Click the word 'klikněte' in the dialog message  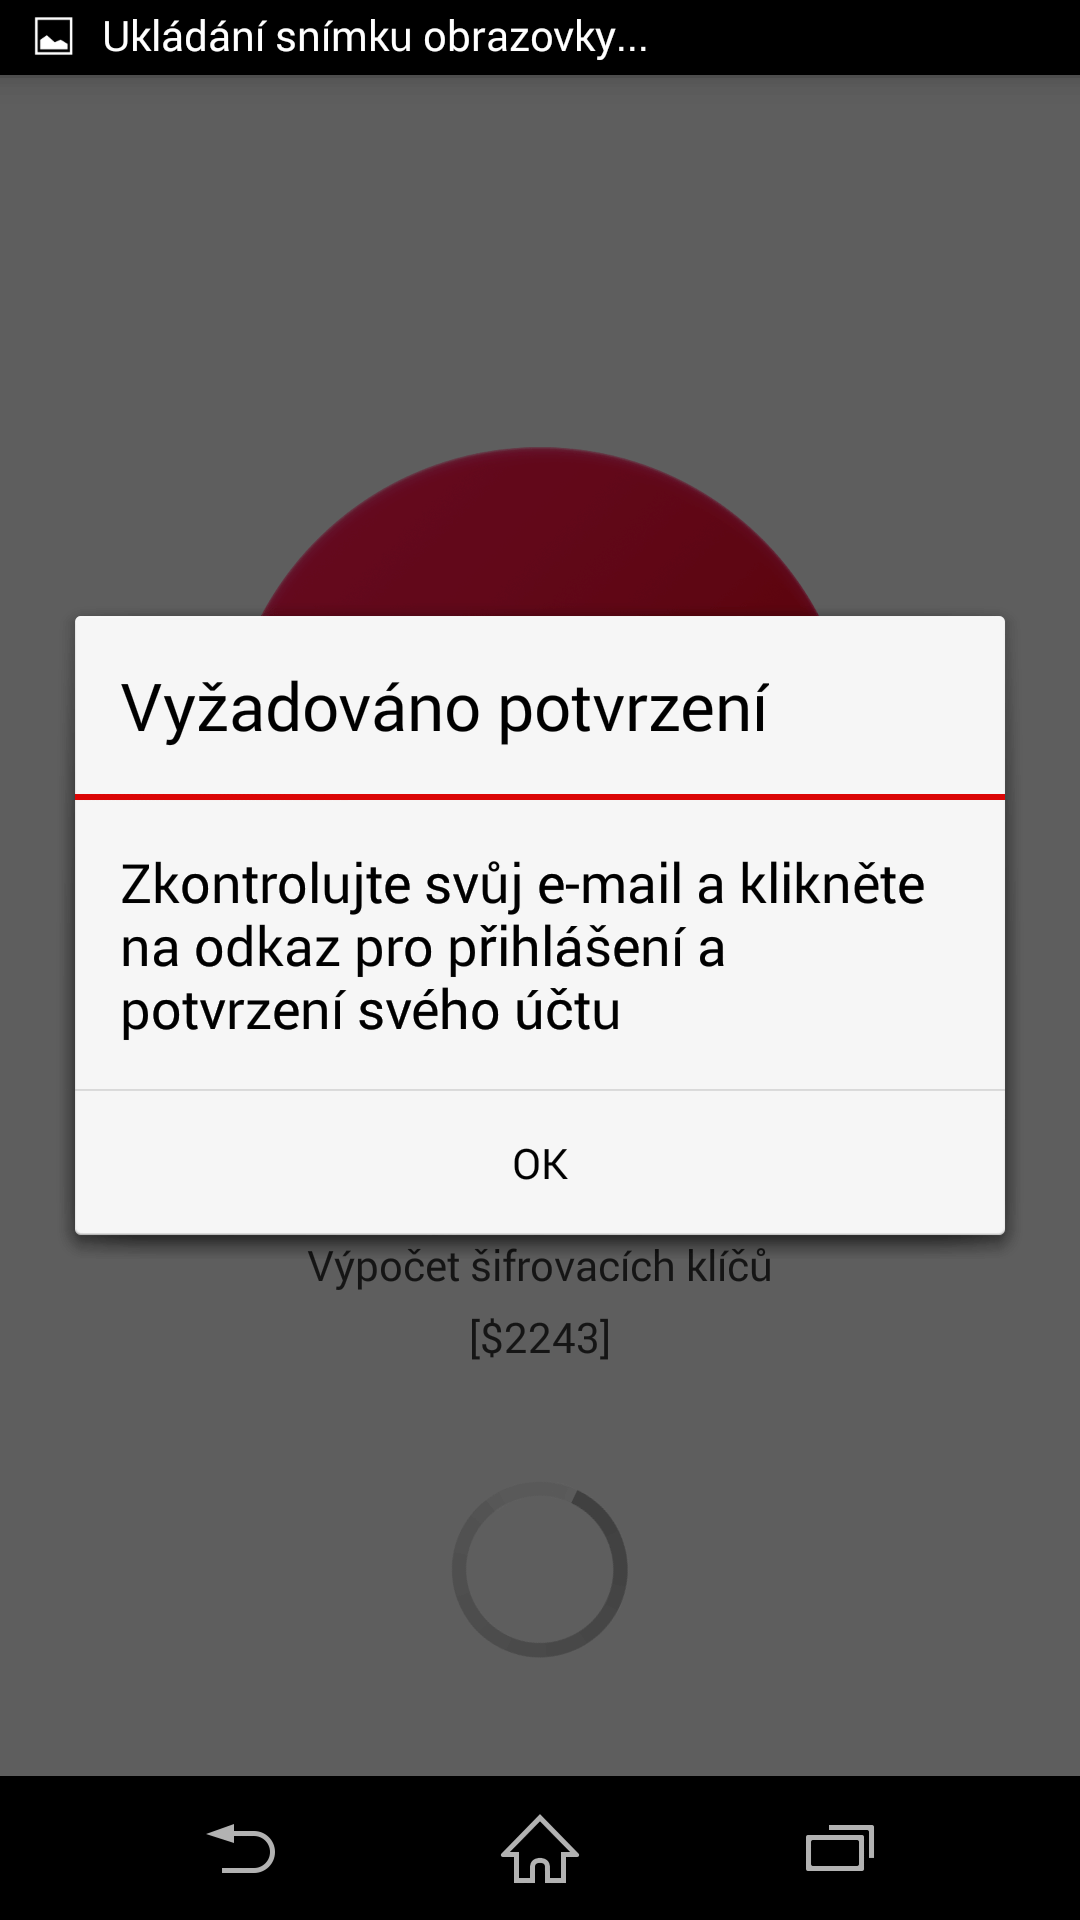832,884
